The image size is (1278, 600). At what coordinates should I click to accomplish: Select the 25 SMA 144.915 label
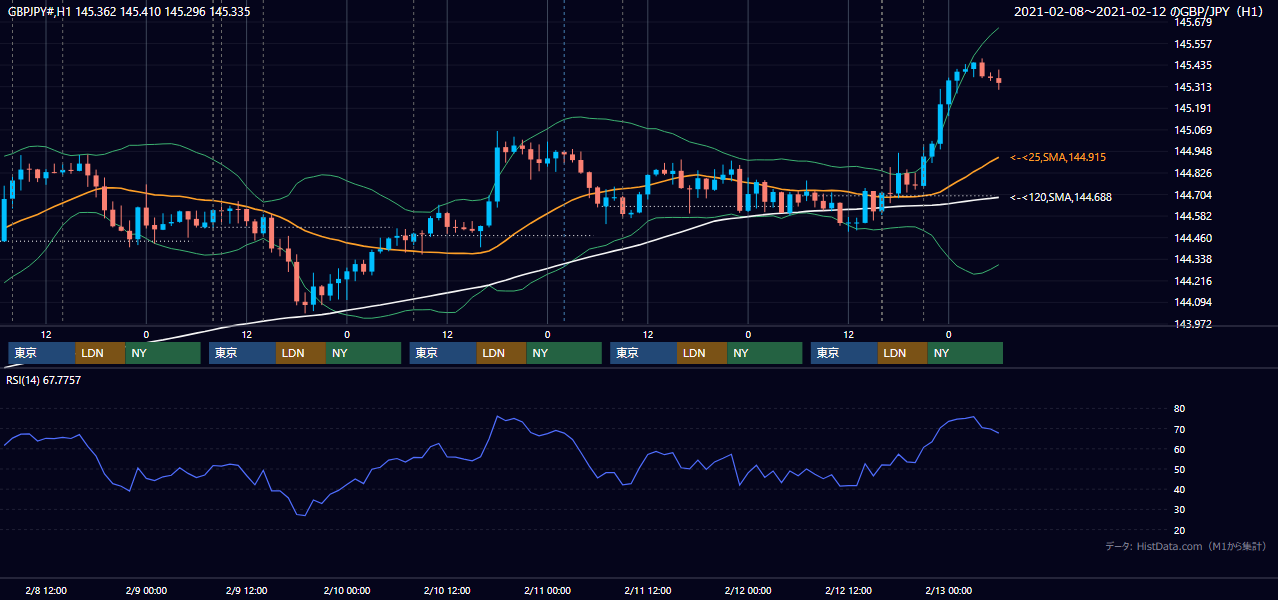coord(1058,157)
